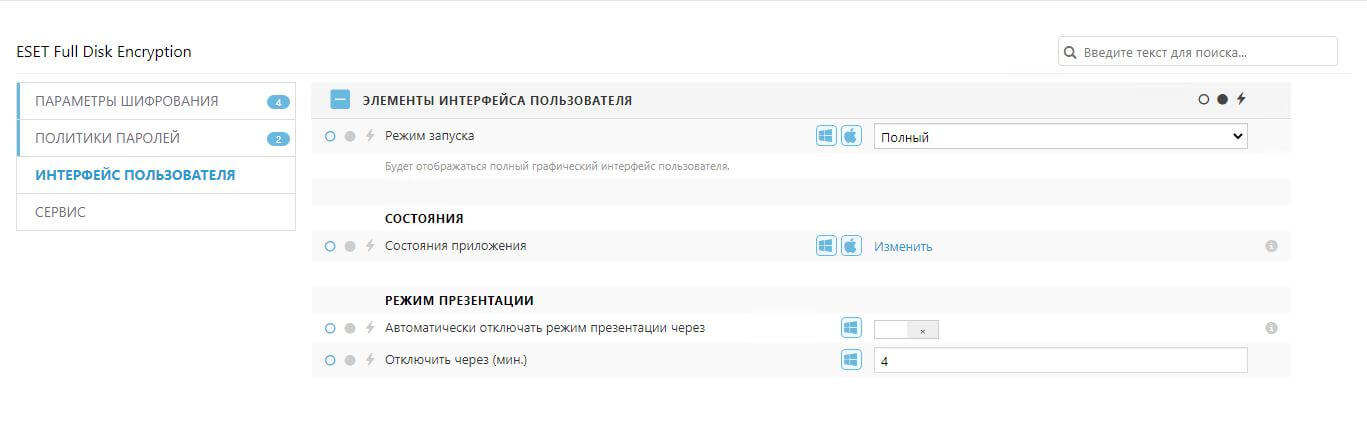Select the apply dot for Состояния приложения

pos(350,246)
